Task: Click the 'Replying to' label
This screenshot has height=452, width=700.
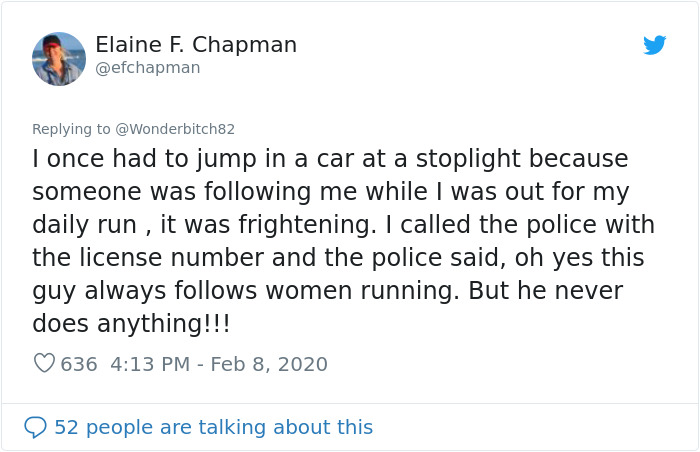Action: (x=71, y=129)
